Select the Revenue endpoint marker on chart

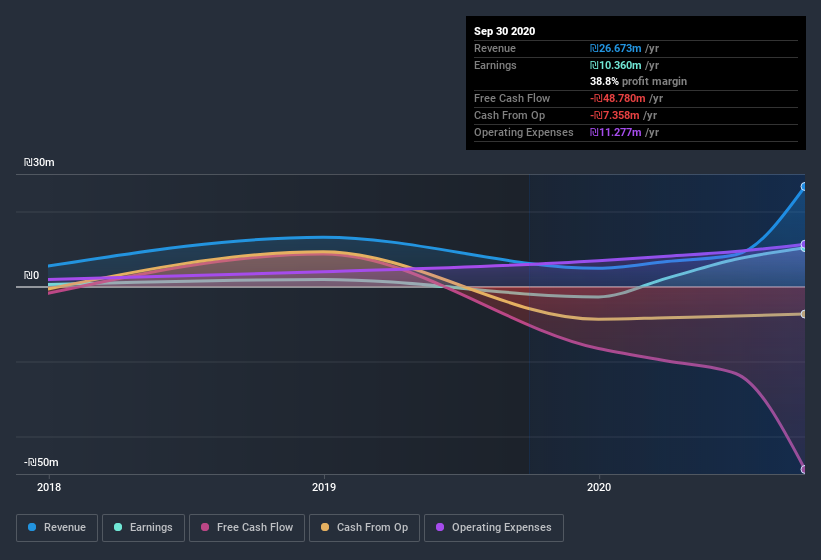coord(804,187)
